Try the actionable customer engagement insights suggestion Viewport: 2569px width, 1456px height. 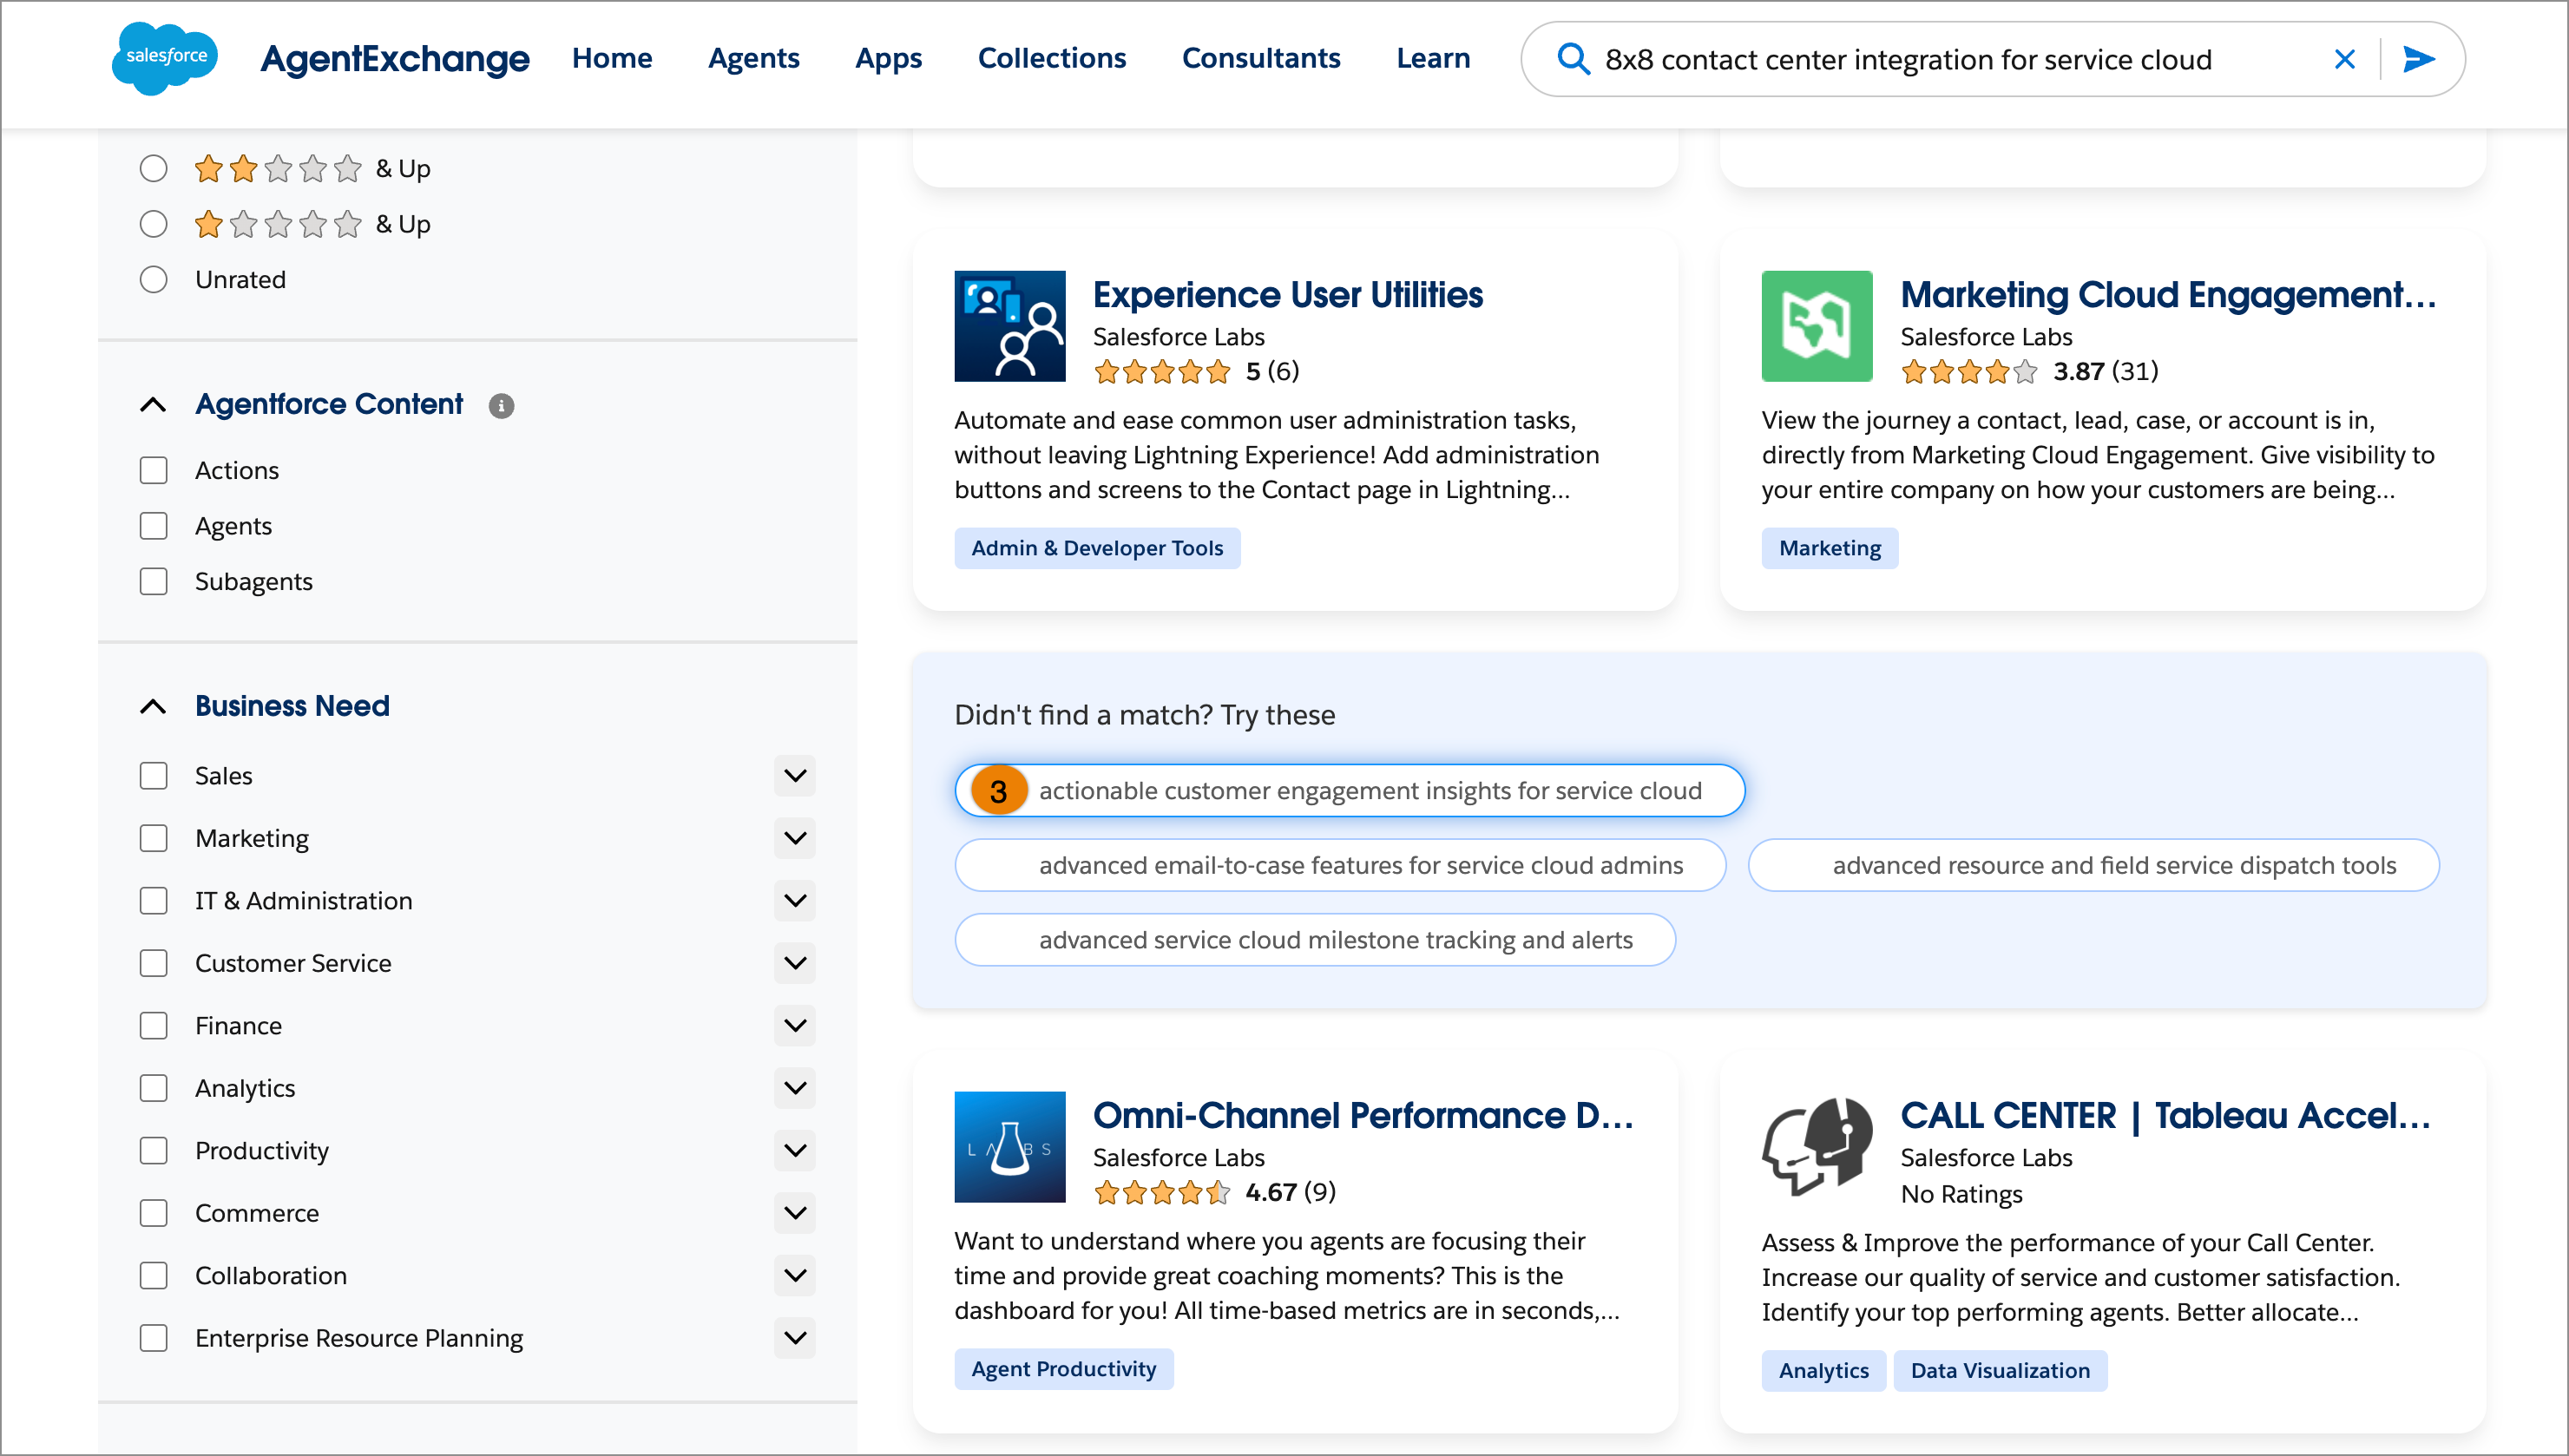tap(1350, 791)
